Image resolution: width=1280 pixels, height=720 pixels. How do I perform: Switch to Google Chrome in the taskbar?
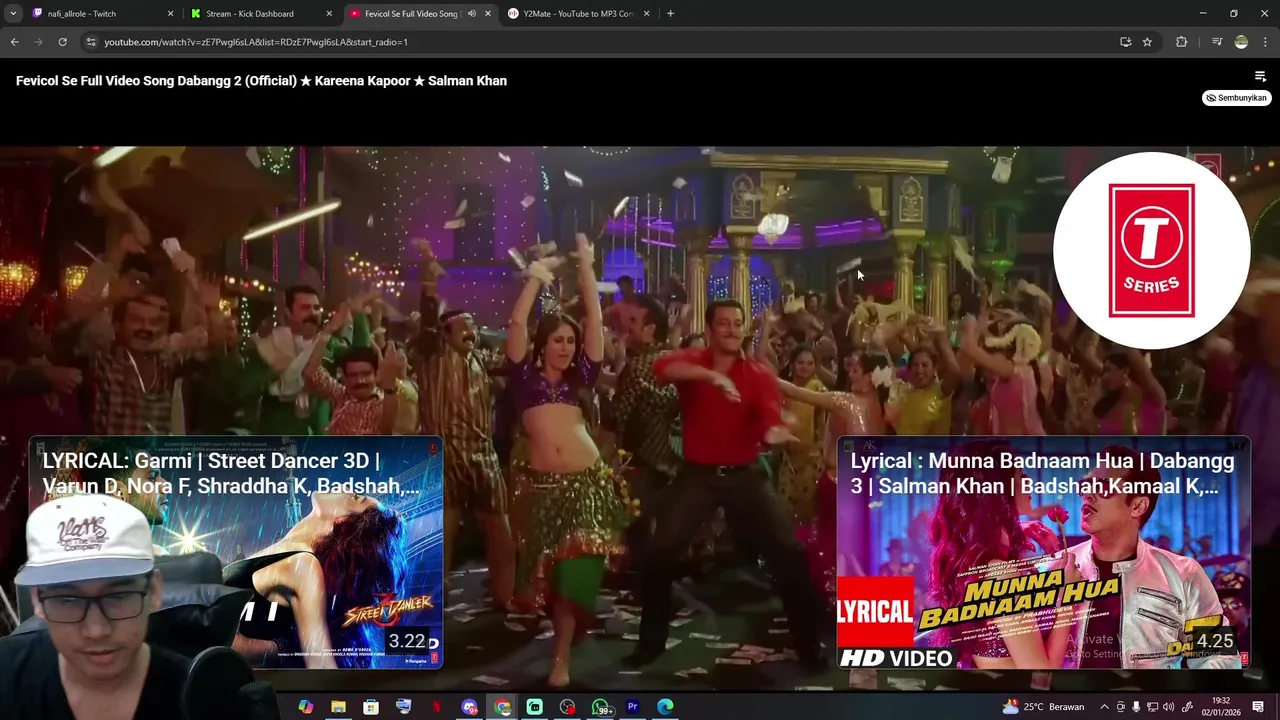tap(502, 707)
